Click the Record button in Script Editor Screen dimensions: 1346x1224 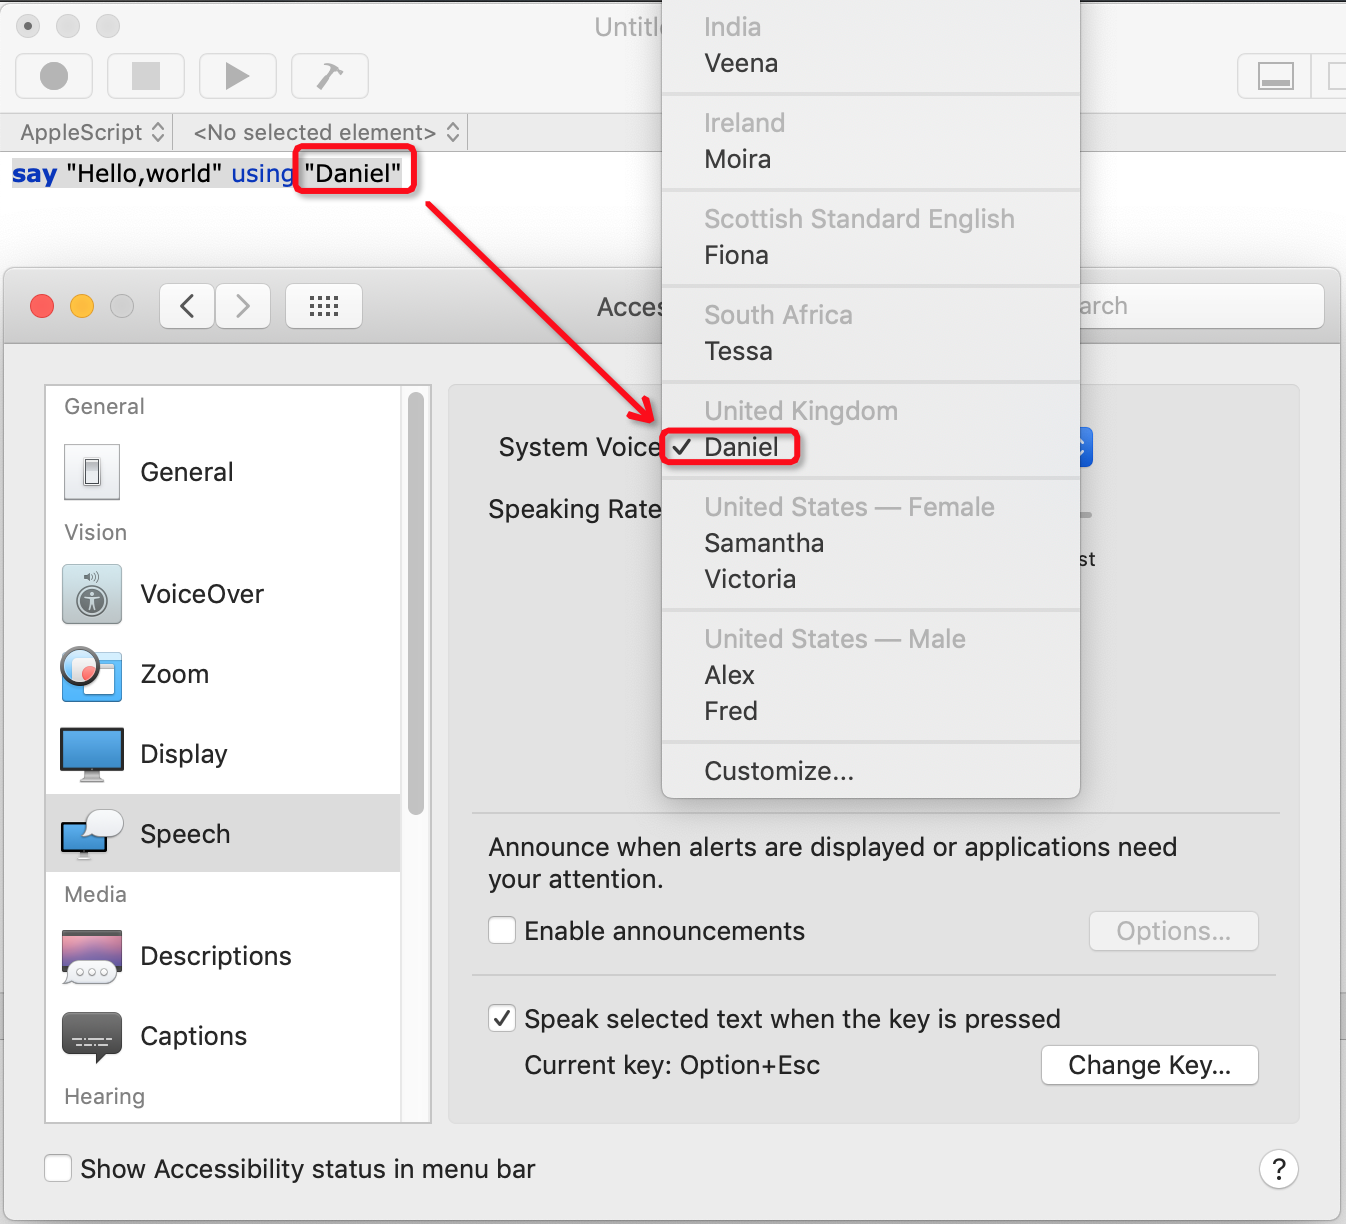point(54,76)
